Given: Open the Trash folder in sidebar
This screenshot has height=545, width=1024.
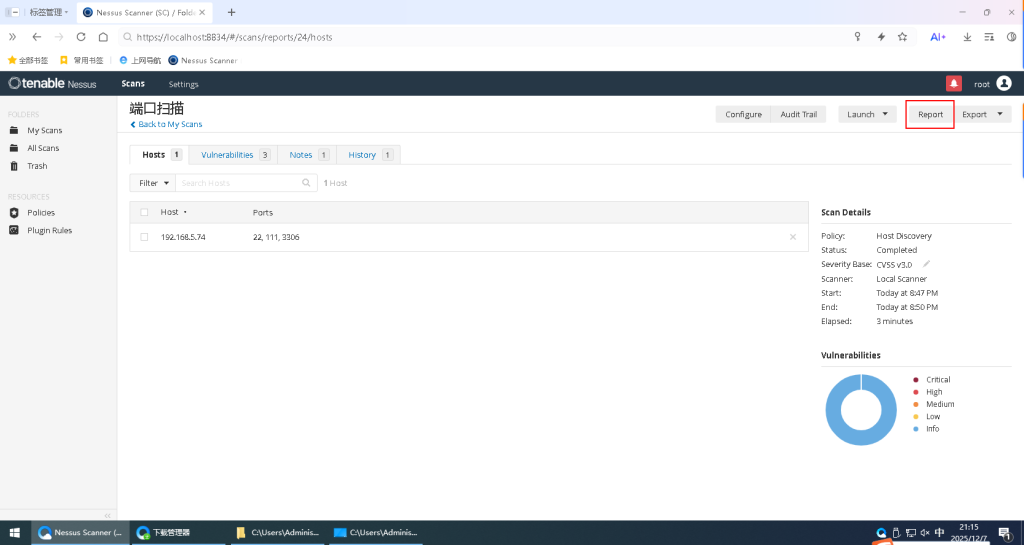Looking at the screenshot, I should 36,166.
